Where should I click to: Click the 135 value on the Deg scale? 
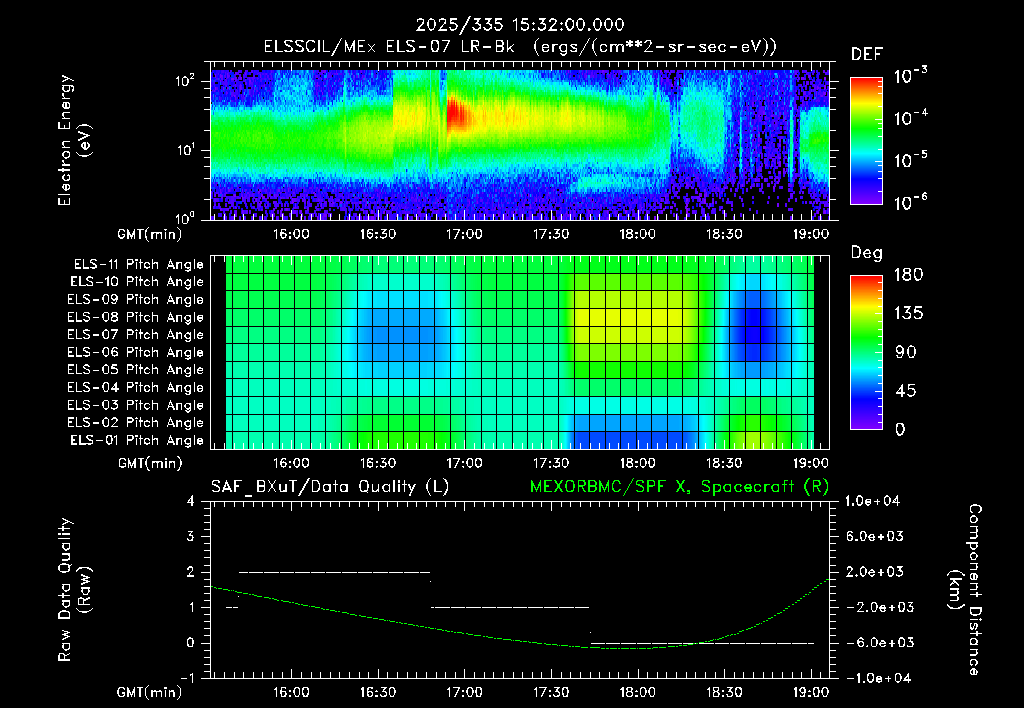(x=908, y=313)
